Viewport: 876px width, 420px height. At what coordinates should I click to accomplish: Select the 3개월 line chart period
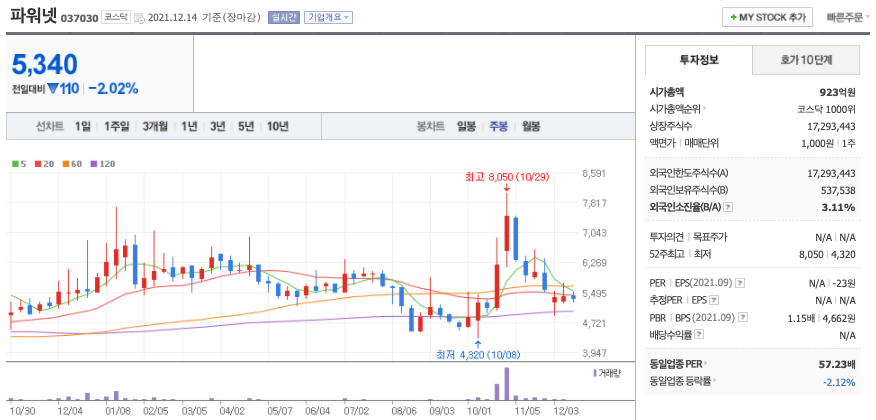[x=155, y=126]
